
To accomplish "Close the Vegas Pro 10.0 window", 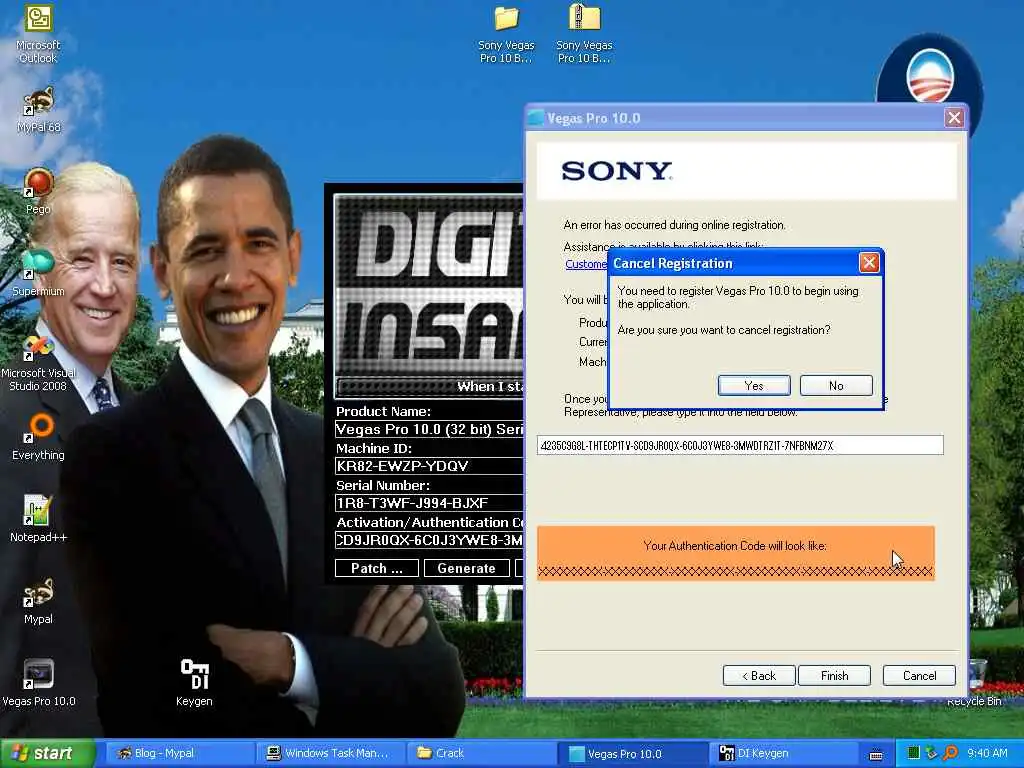I will (x=954, y=118).
